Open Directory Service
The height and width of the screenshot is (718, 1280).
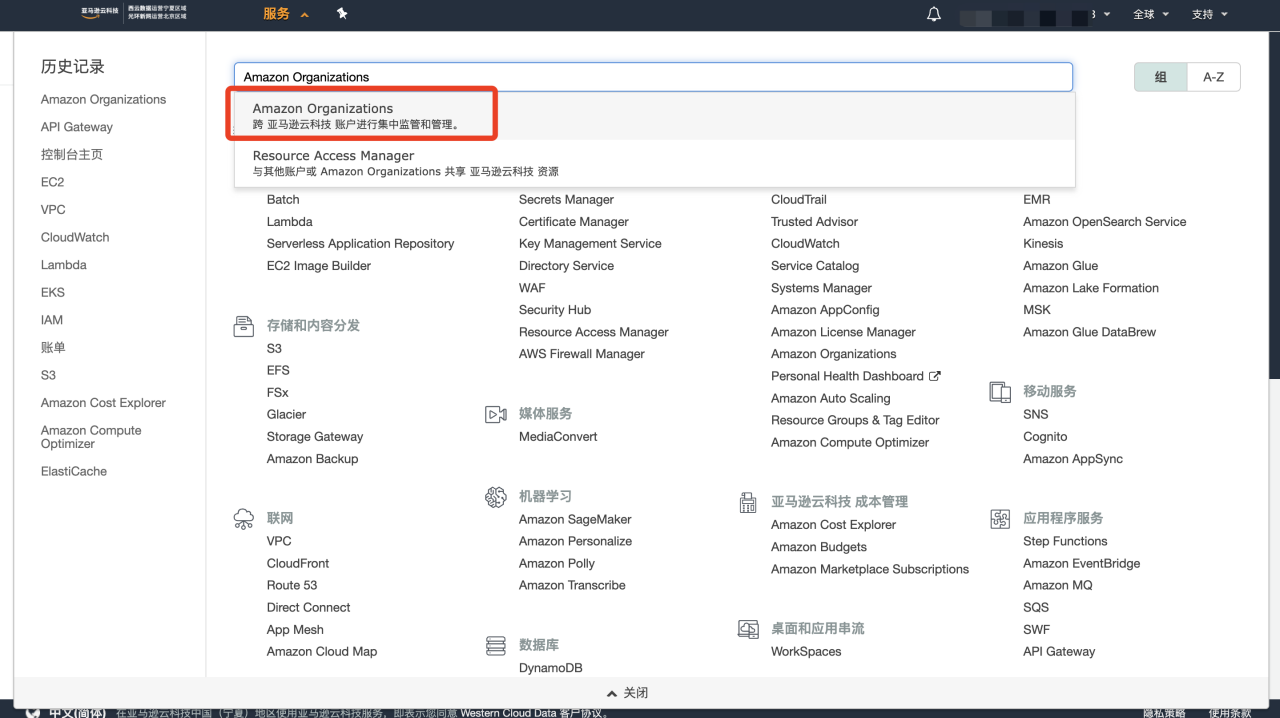tap(566, 266)
